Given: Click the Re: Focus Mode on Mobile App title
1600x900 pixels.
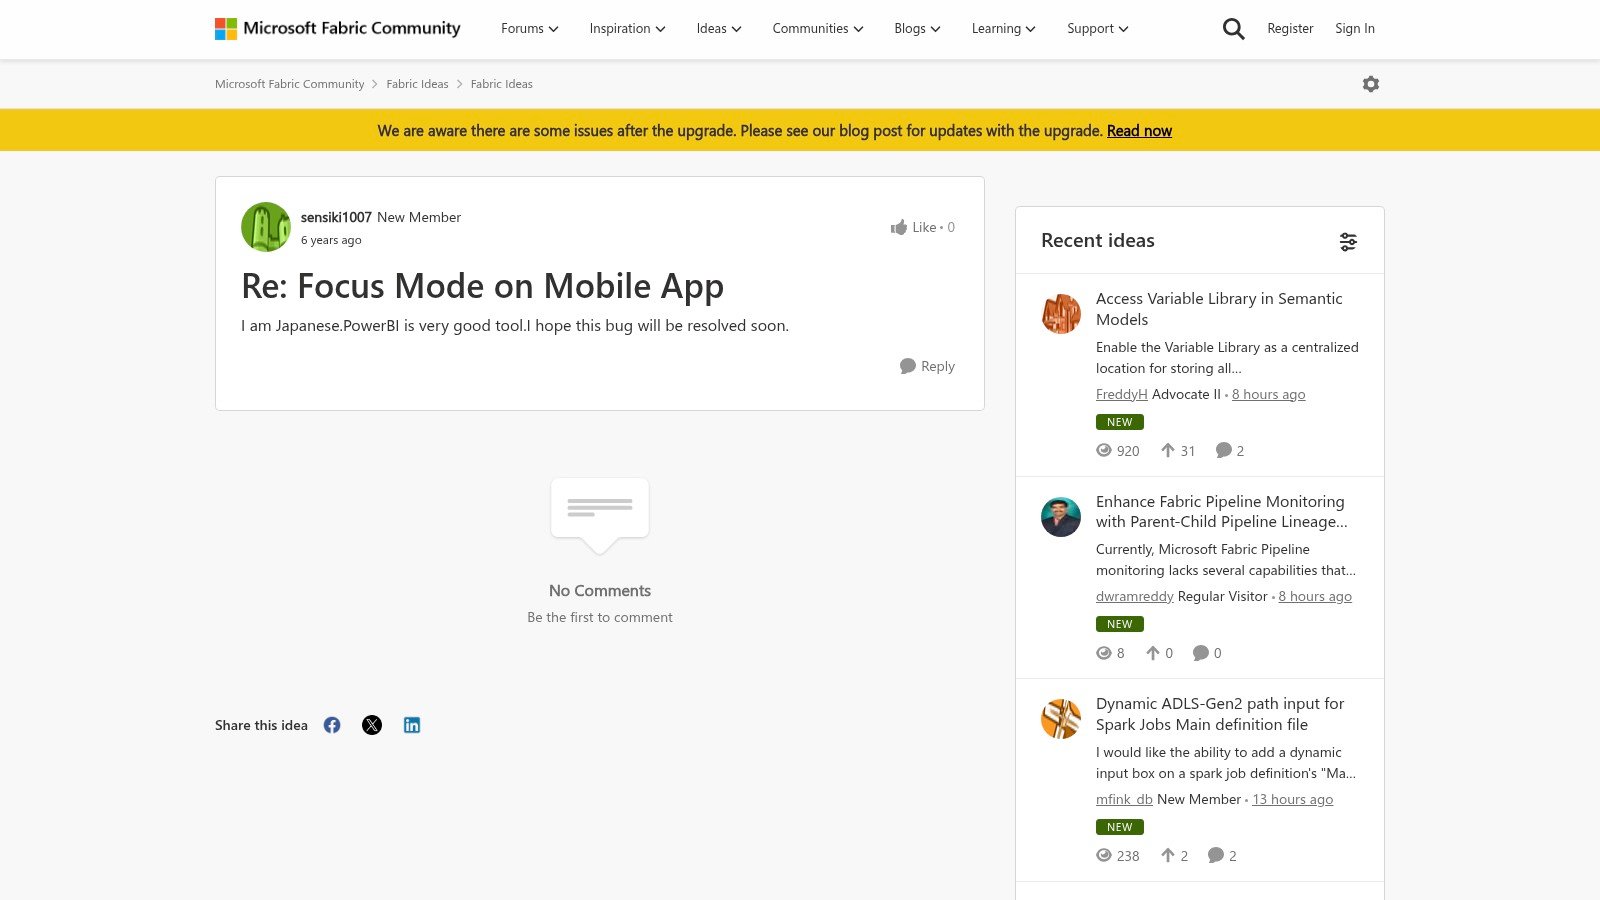Looking at the screenshot, I should pos(482,286).
